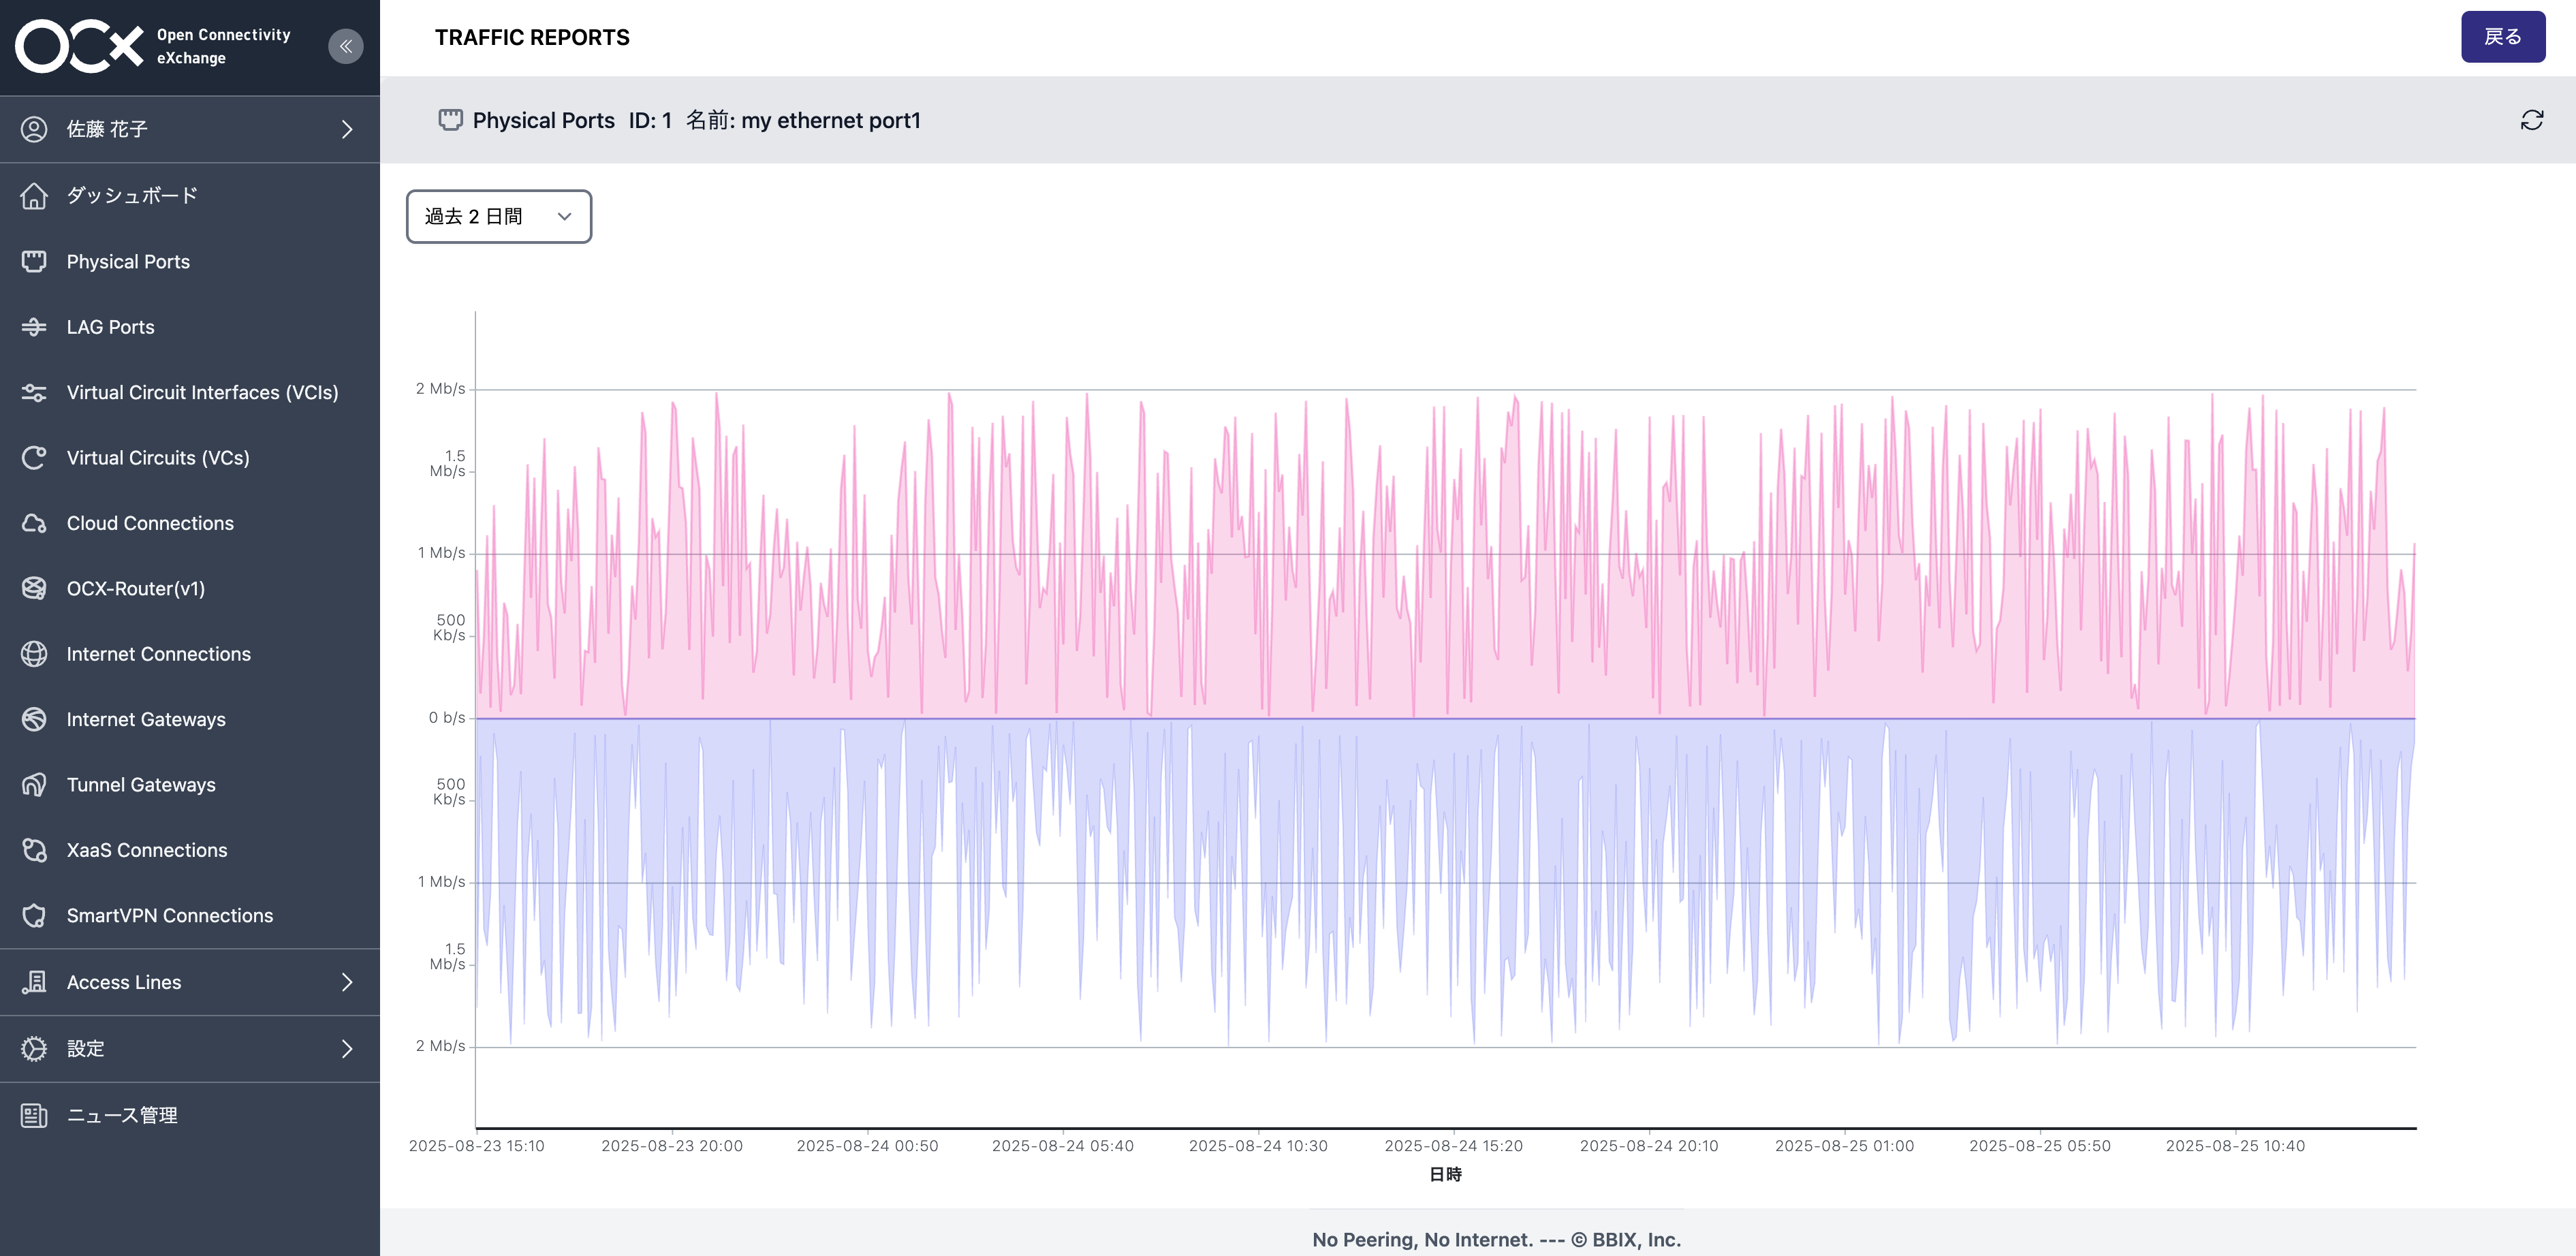Click the Internet Gateways globe icon
Image resolution: width=2576 pixels, height=1256 pixels.
34,719
